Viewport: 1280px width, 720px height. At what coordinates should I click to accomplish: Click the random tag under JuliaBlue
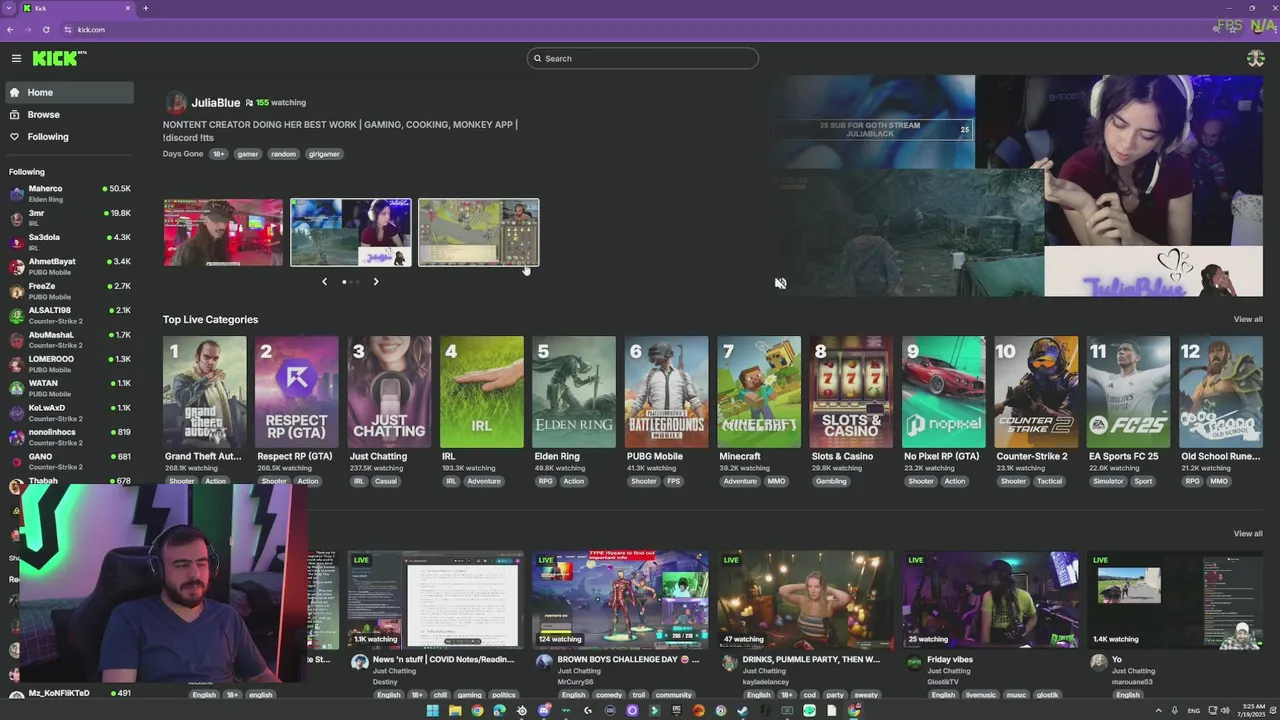pyautogui.click(x=283, y=154)
